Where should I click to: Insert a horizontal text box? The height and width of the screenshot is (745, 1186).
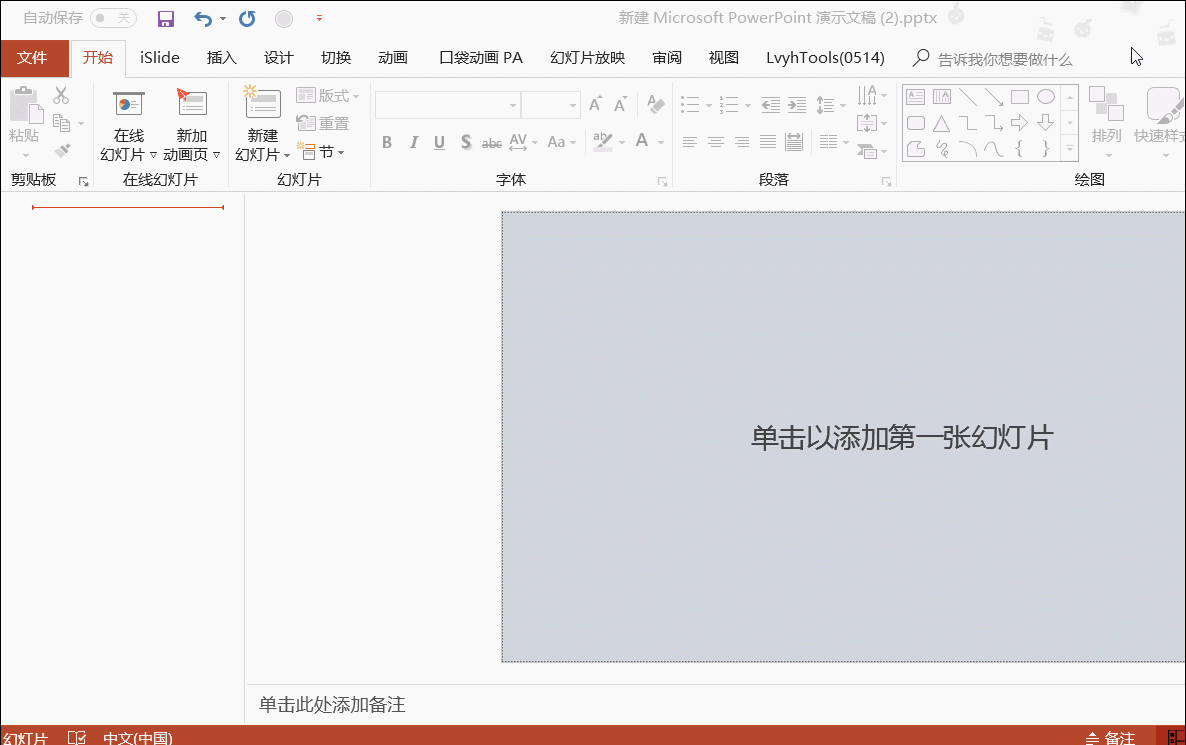(x=916, y=96)
